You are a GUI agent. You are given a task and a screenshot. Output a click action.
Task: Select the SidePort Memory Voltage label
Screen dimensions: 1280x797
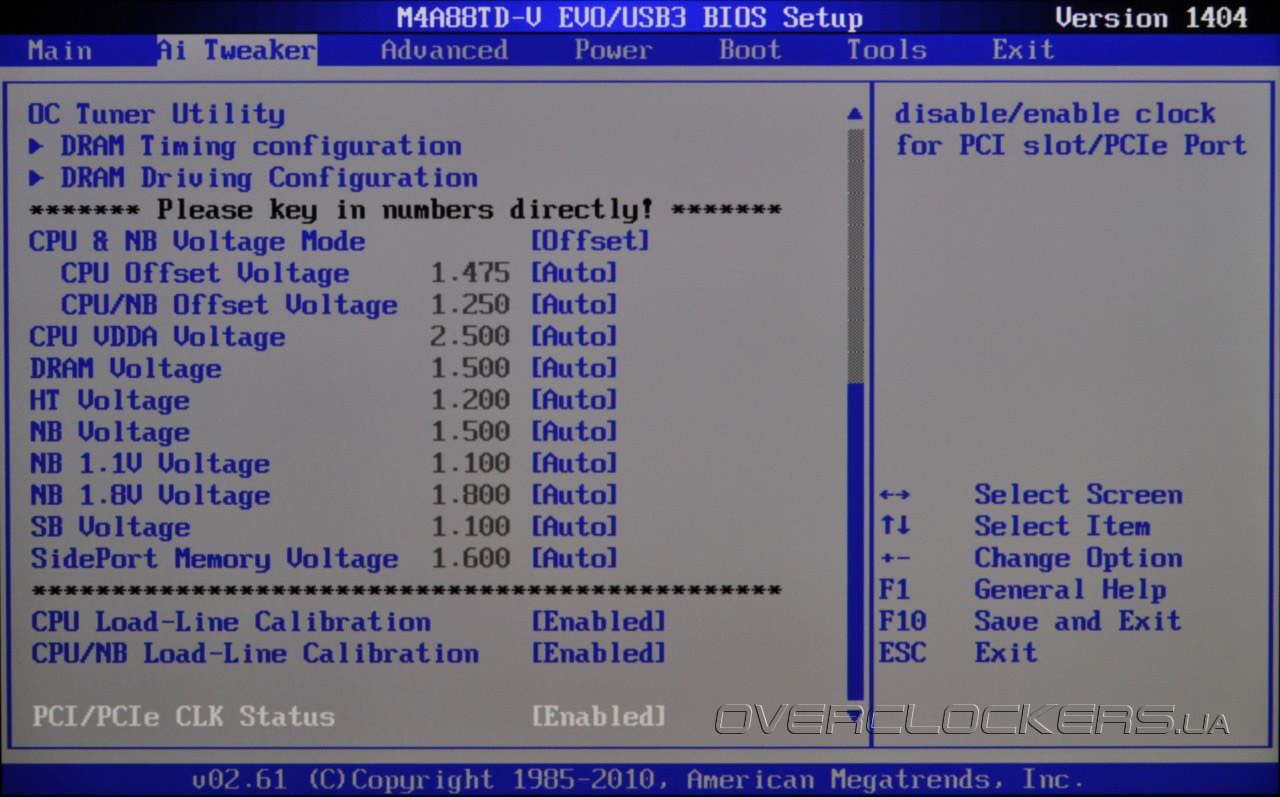[214, 559]
